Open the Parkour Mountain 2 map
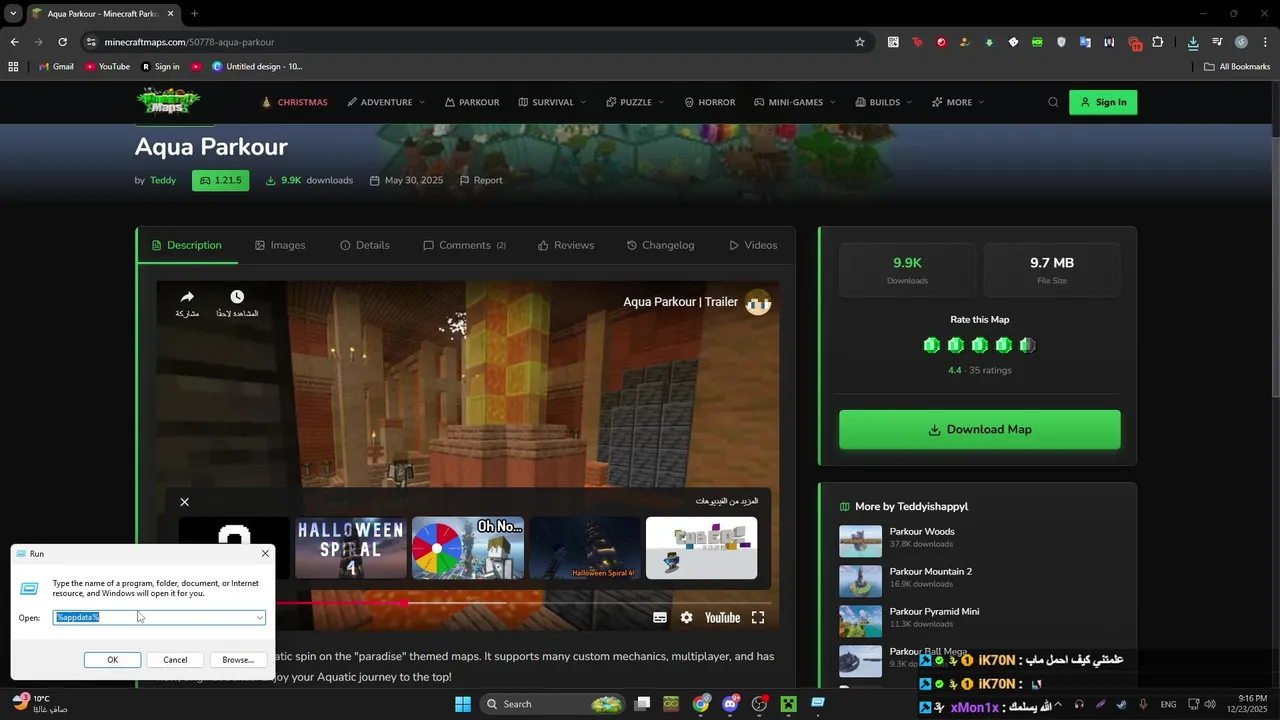 click(x=931, y=571)
